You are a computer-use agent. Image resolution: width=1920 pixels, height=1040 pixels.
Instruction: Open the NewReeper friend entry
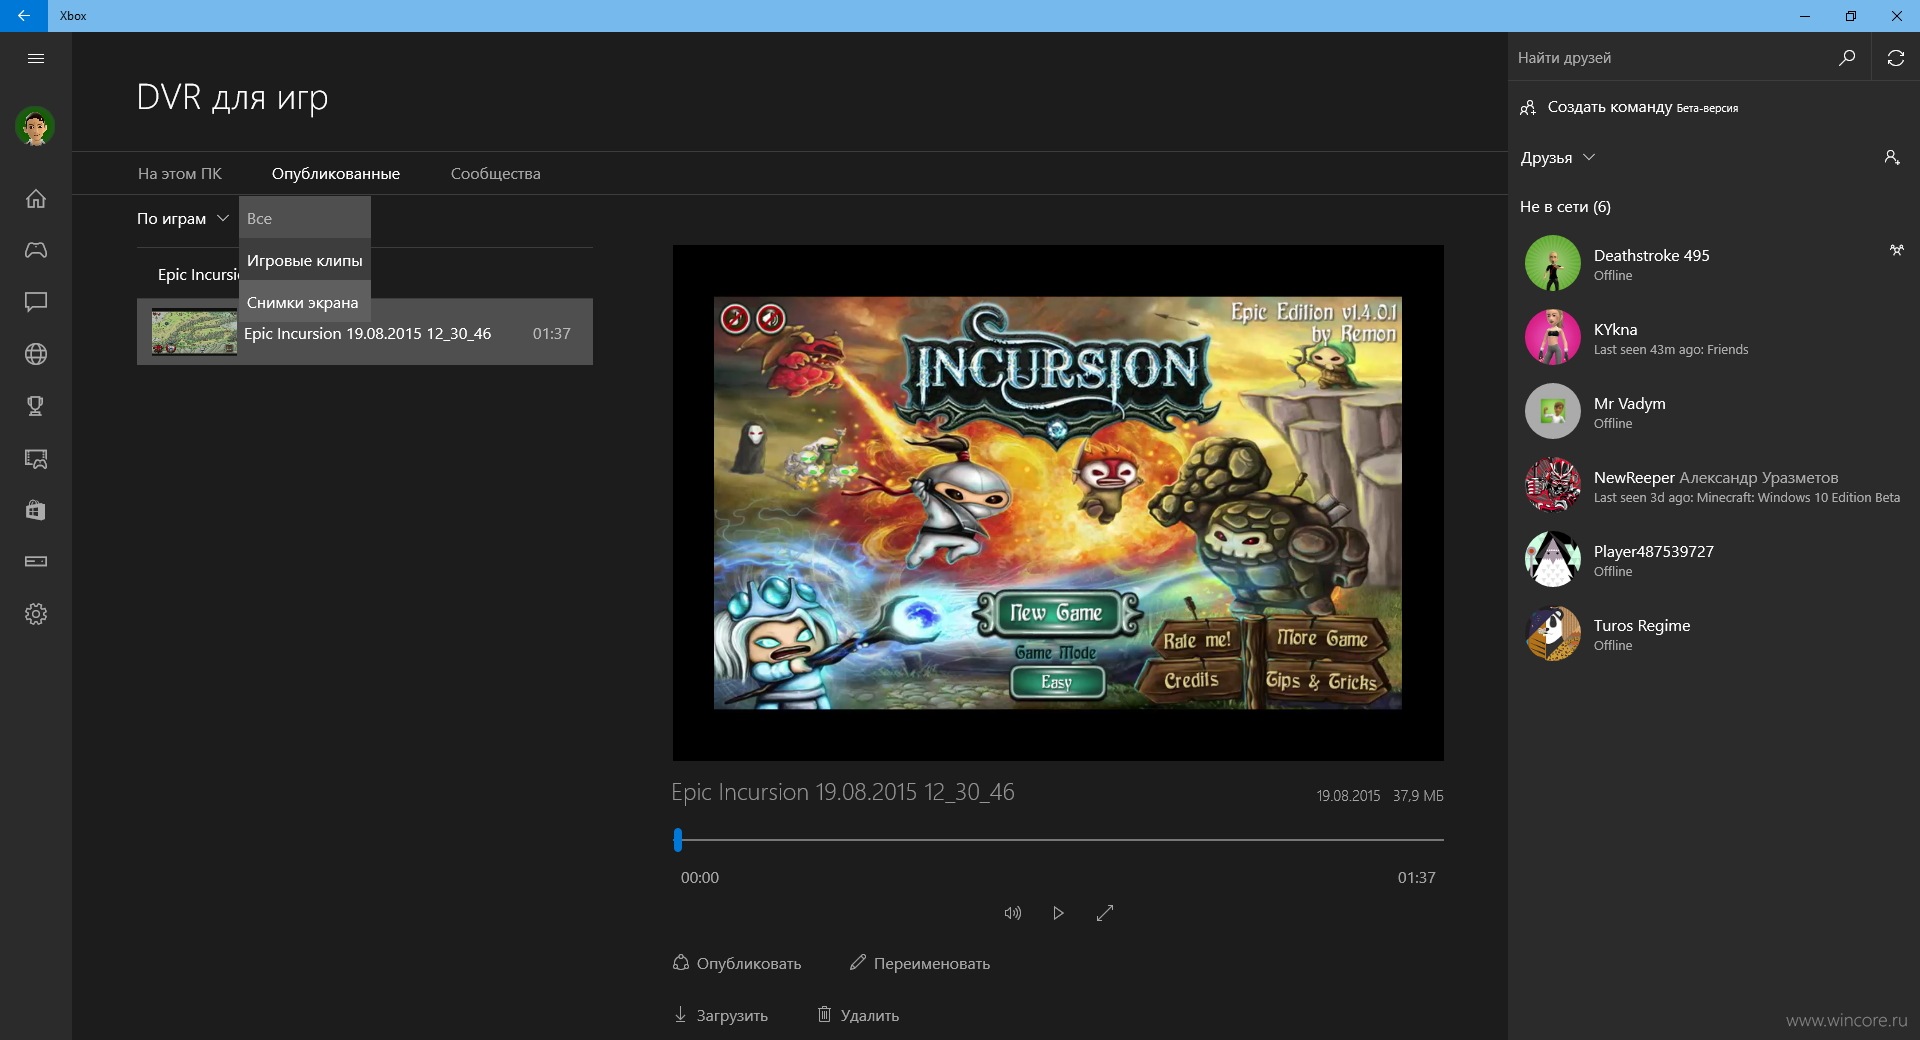pos(1714,486)
